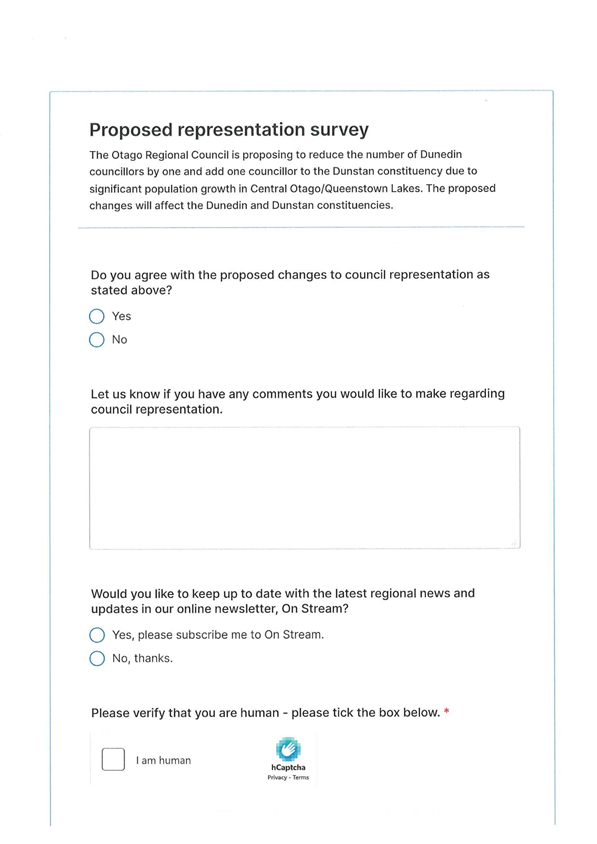This screenshot has height=844, width=597.
Task: Click the 'Please verify that you are human' label
Action: click(x=265, y=713)
